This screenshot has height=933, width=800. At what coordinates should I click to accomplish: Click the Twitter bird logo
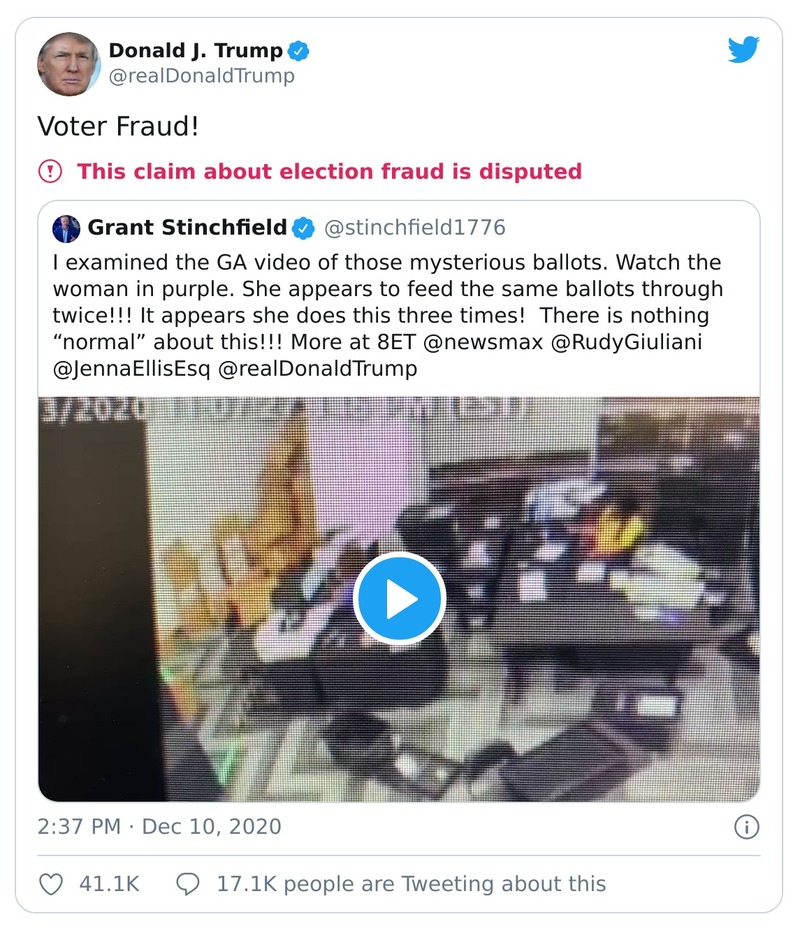click(x=743, y=51)
